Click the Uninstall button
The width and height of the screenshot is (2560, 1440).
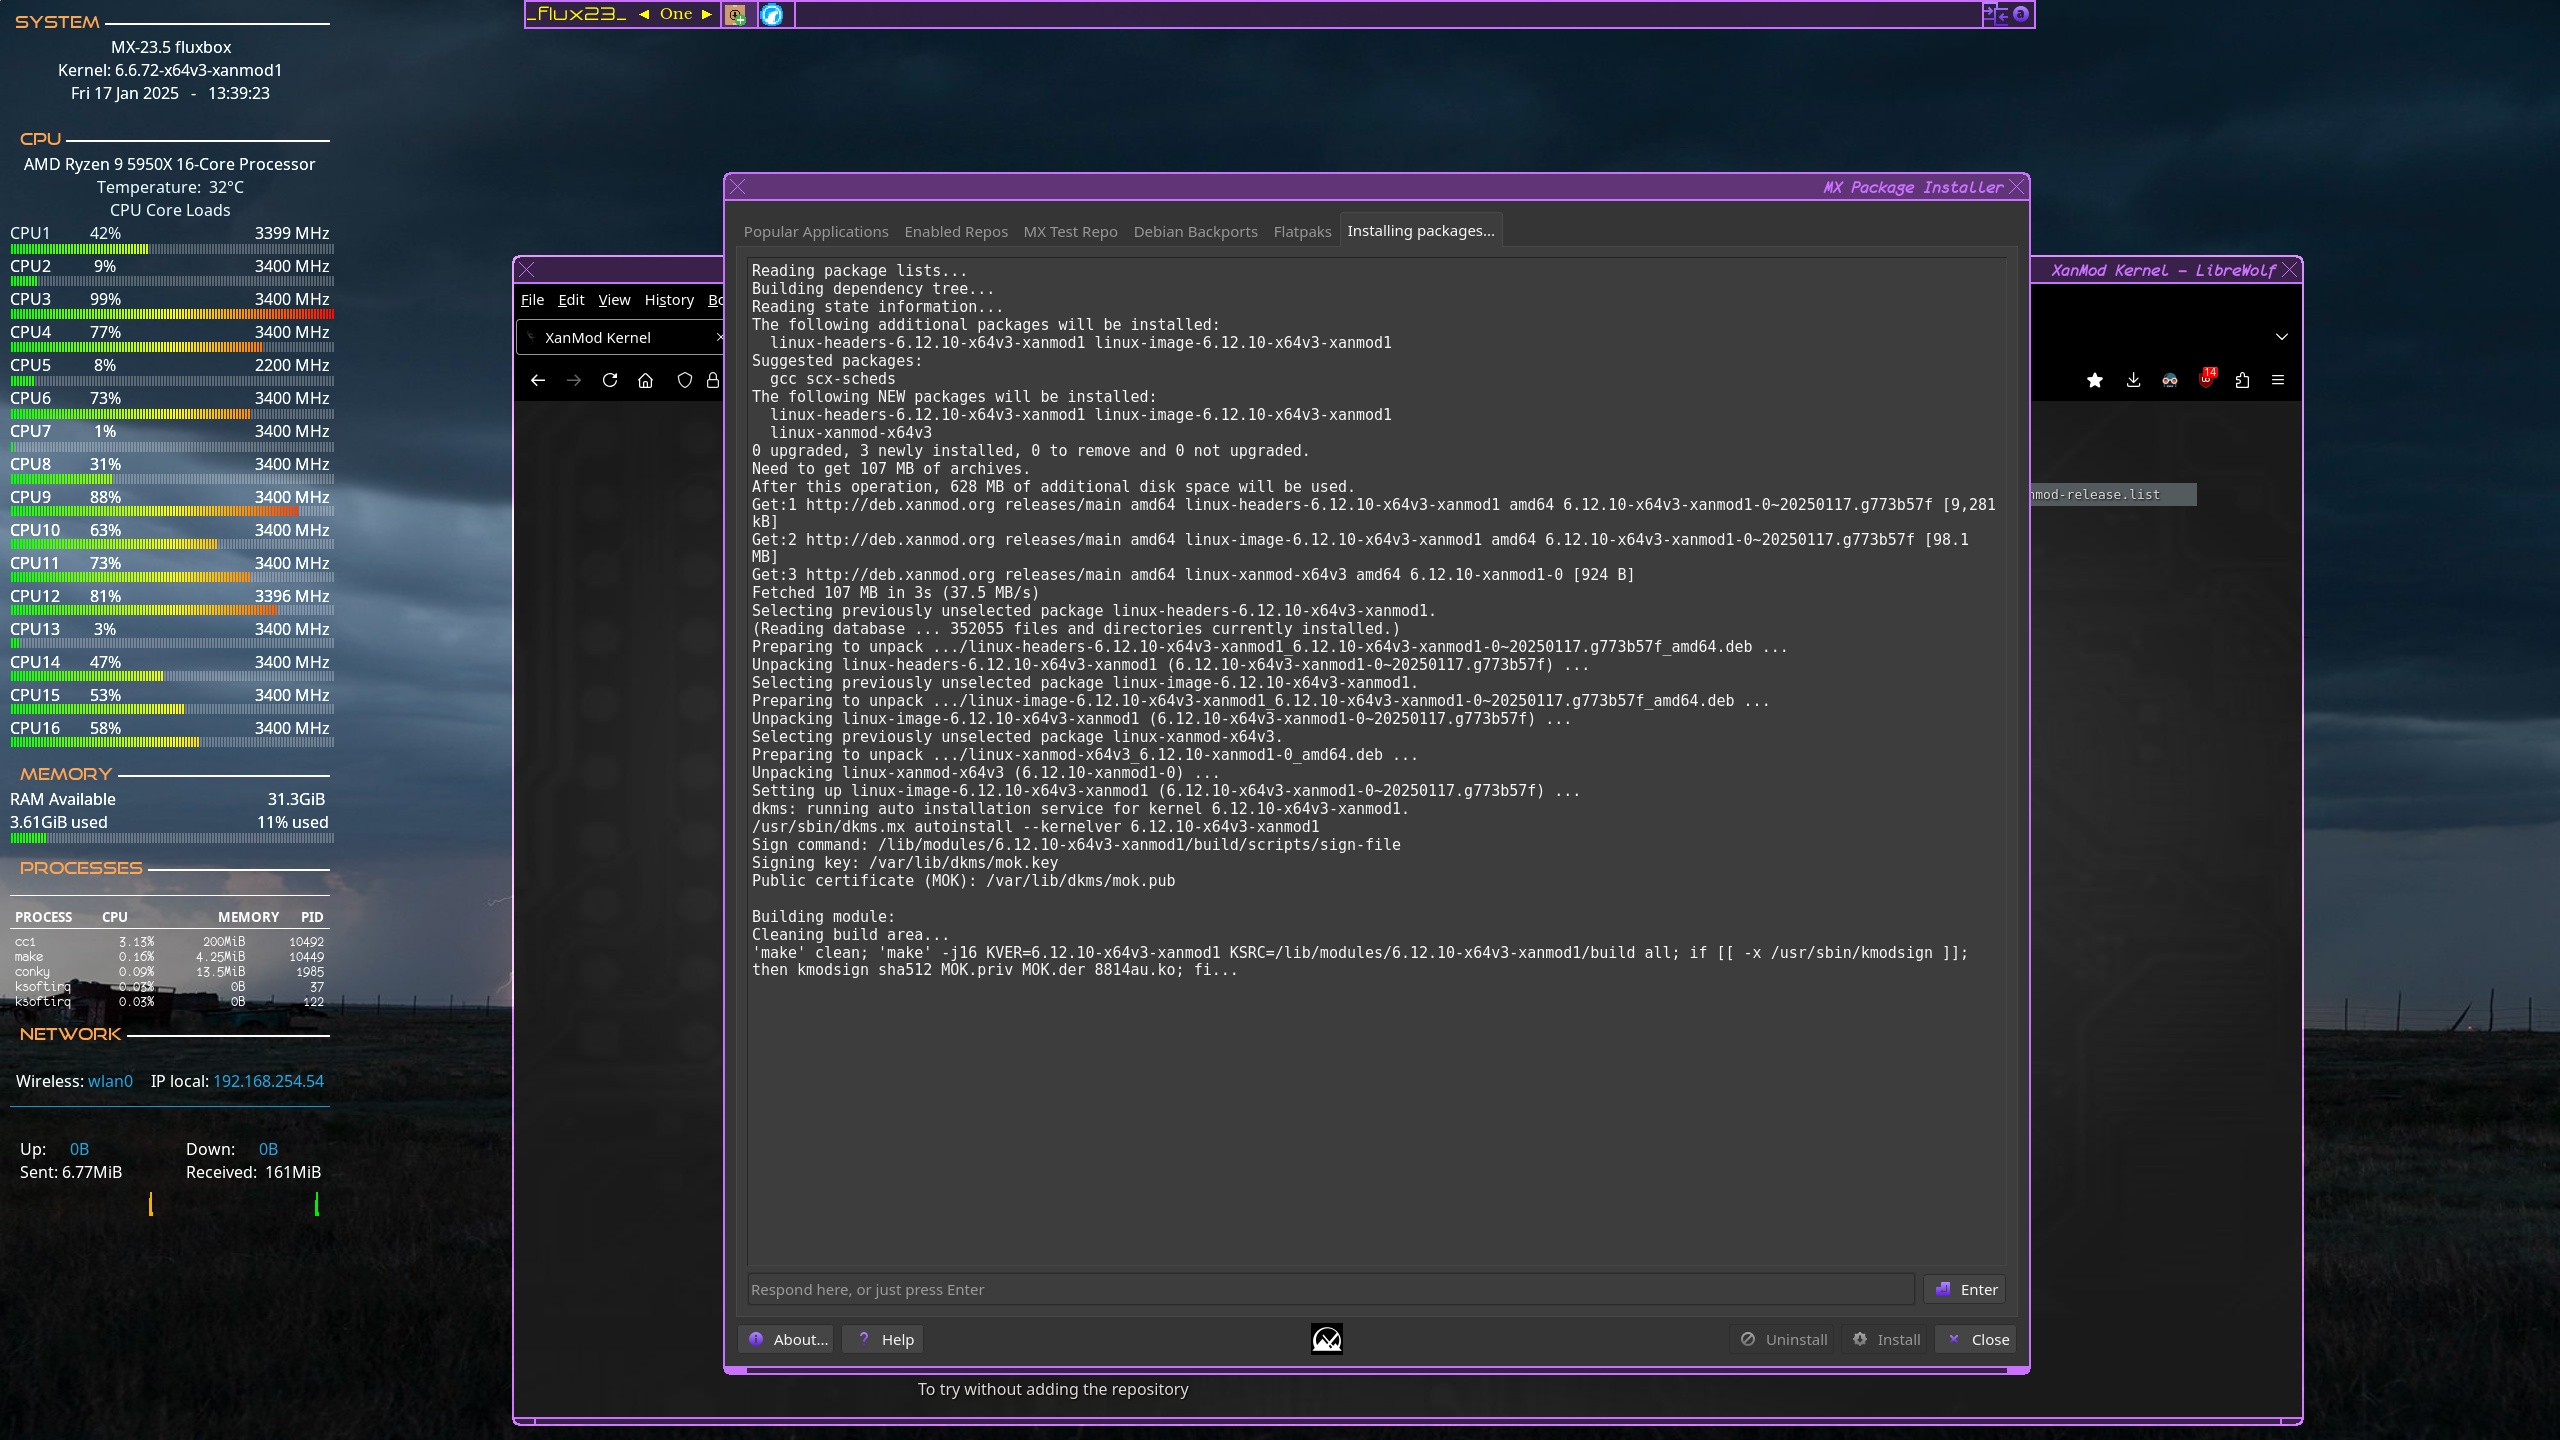[1783, 1340]
